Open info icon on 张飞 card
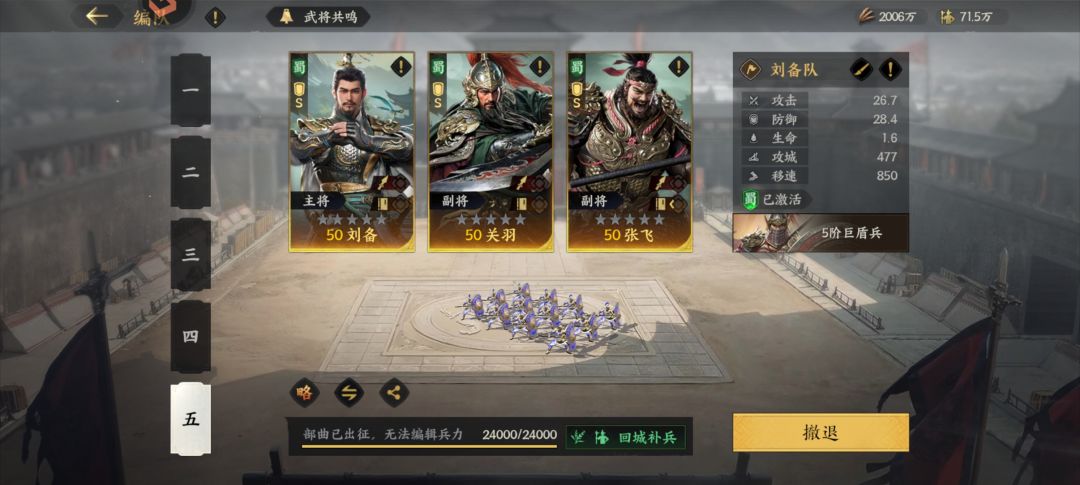 [678, 67]
